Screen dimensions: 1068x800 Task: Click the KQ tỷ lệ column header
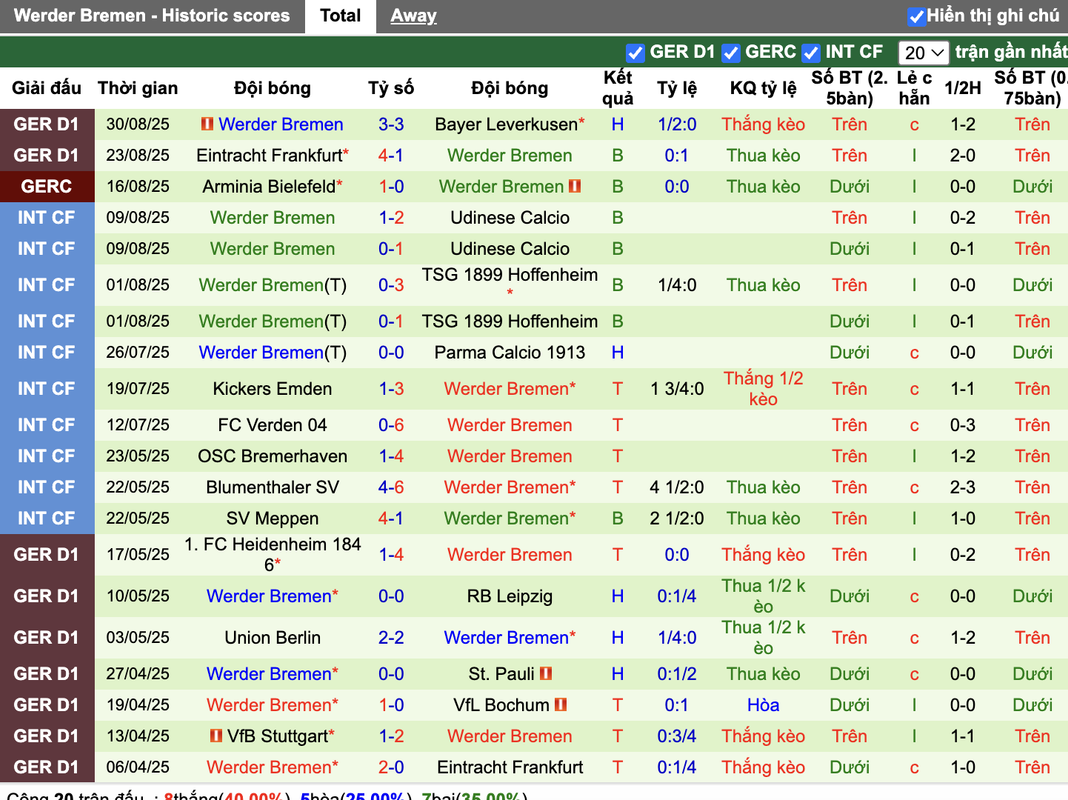pyautogui.click(x=763, y=89)
